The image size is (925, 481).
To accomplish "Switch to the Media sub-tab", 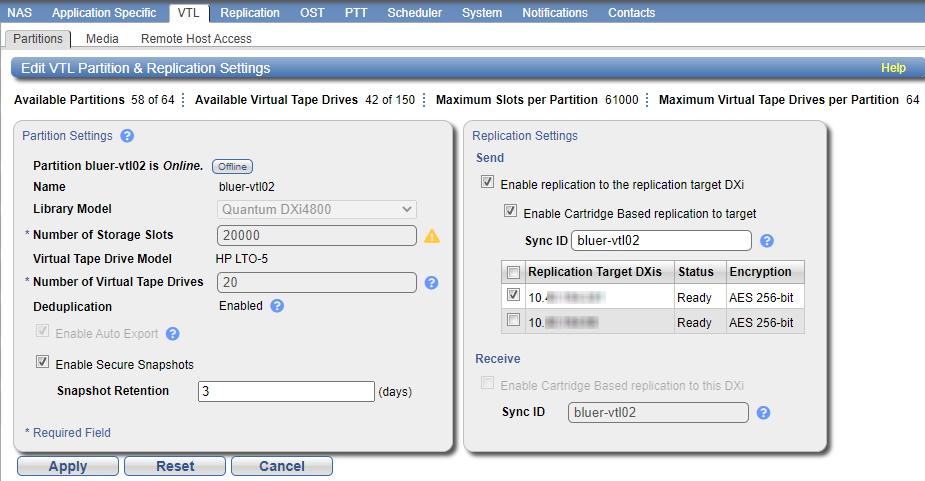I will coord(102,39).
